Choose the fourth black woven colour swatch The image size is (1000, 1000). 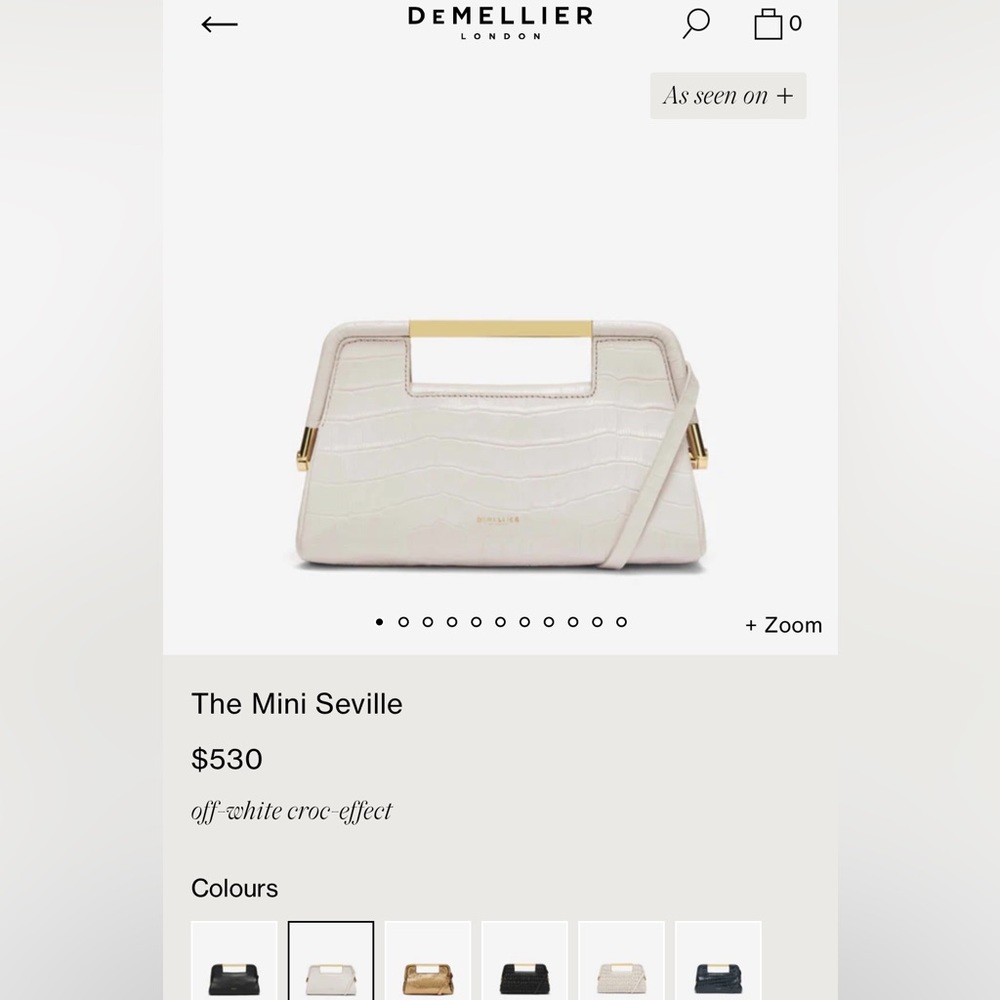pos(525,960)
